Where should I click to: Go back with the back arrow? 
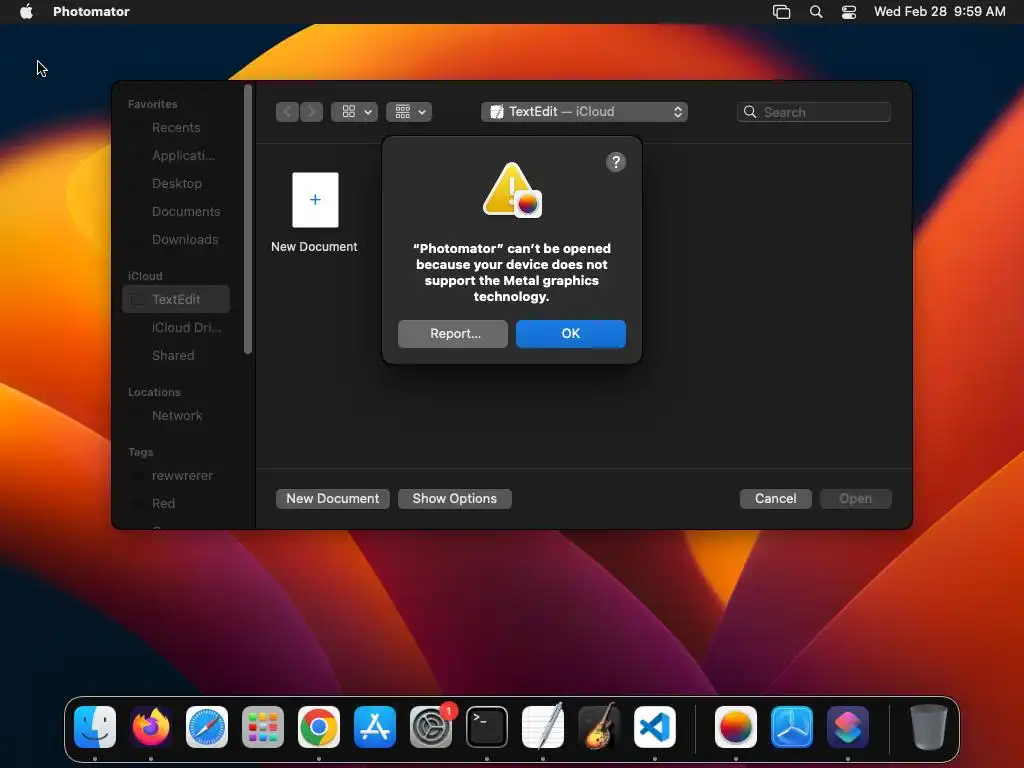287,112
